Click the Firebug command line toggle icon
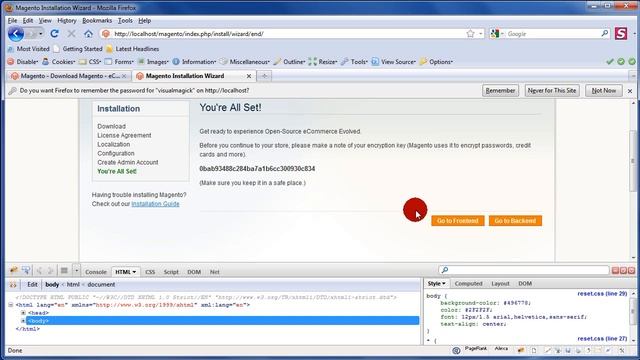 pos(64,271)
